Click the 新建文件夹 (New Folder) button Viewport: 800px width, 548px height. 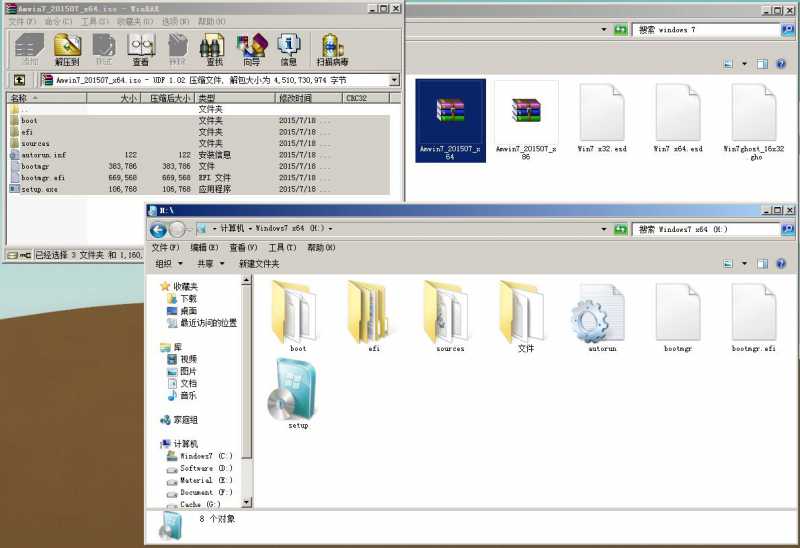pyautogui.click(x=259, y=263)
